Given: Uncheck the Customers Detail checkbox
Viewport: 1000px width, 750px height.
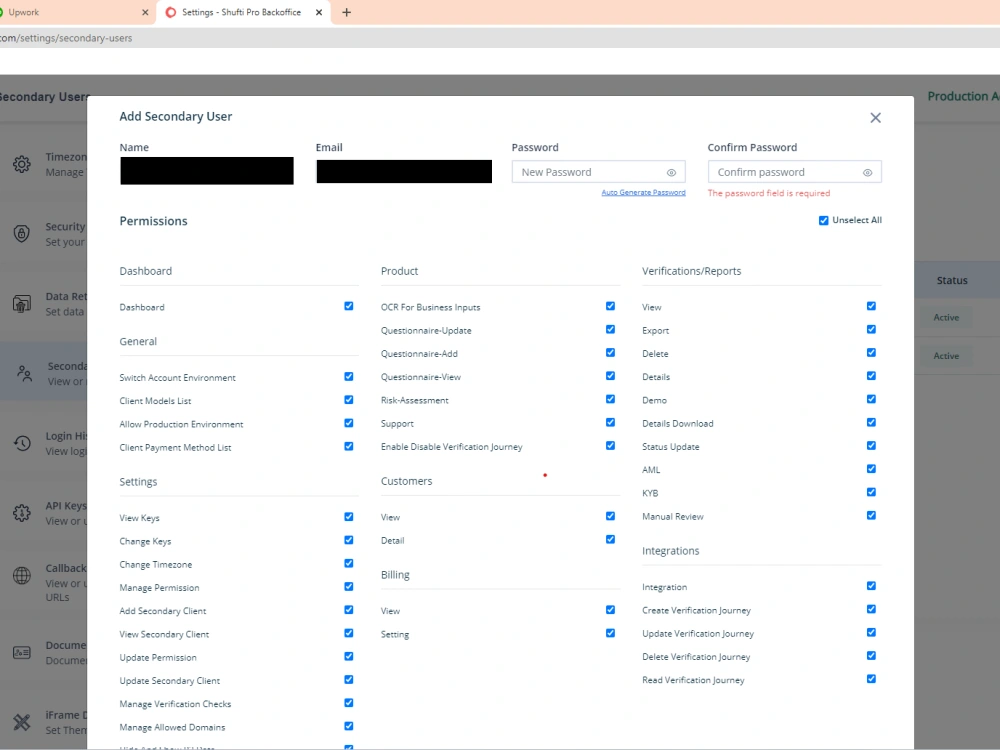Looking at the screenshot, I should (x=610, y=540).
